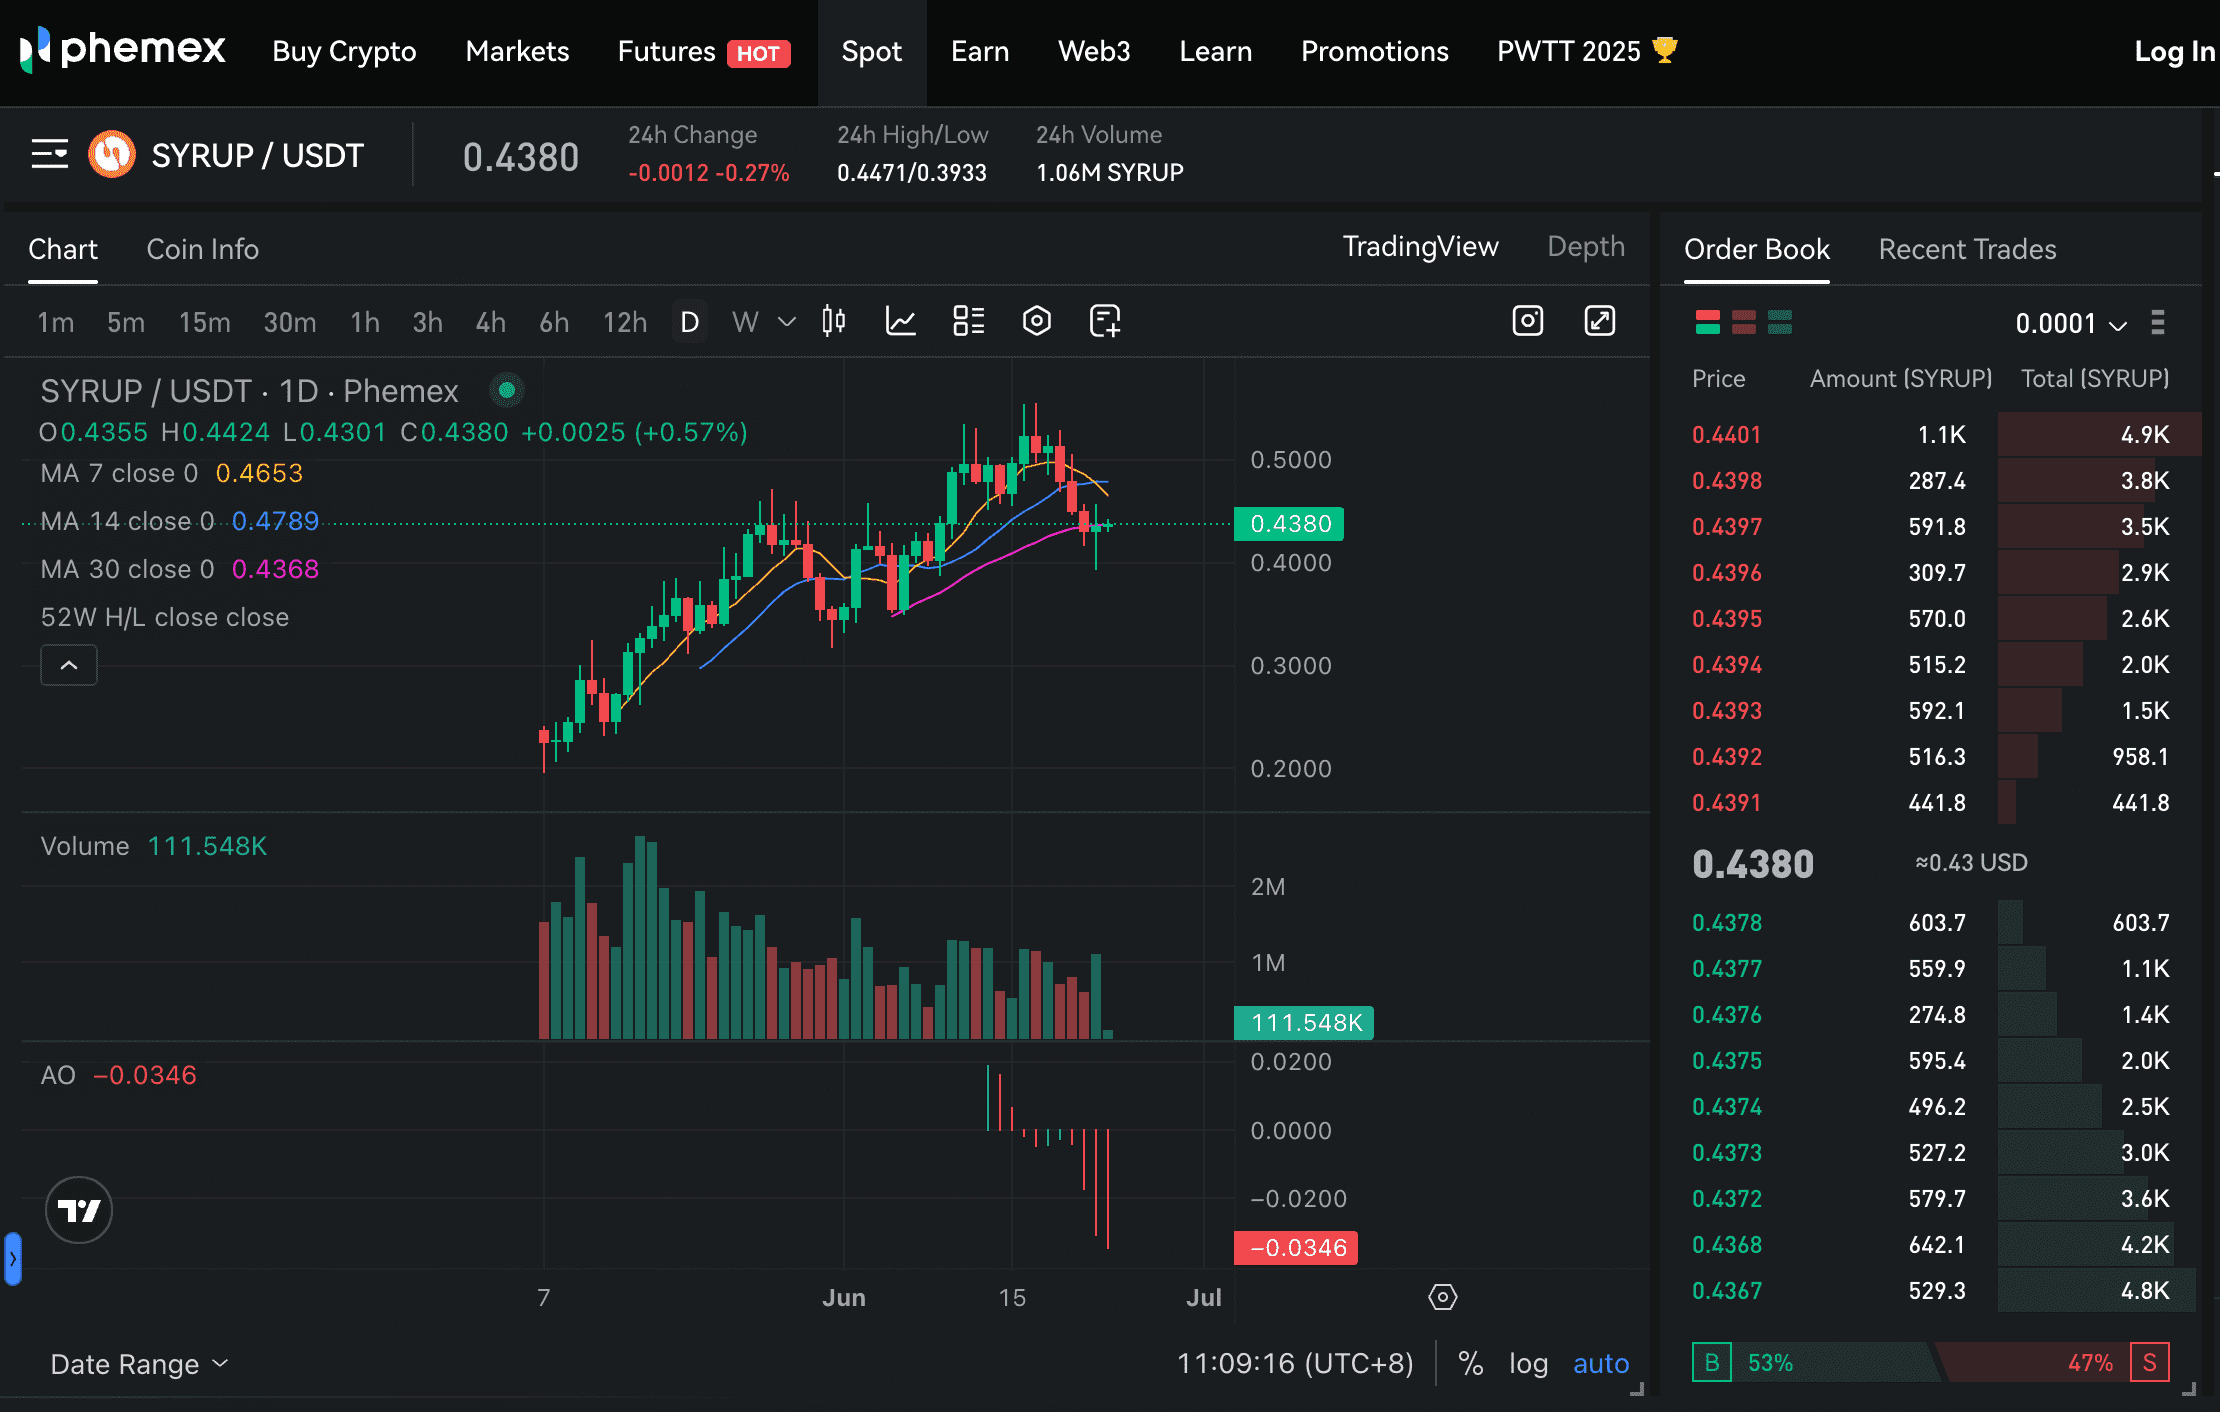Show sell orders only in order book
The height and width of the screenshot is (1412, 2220).
pyautogui.click(x=1743, y=322)
